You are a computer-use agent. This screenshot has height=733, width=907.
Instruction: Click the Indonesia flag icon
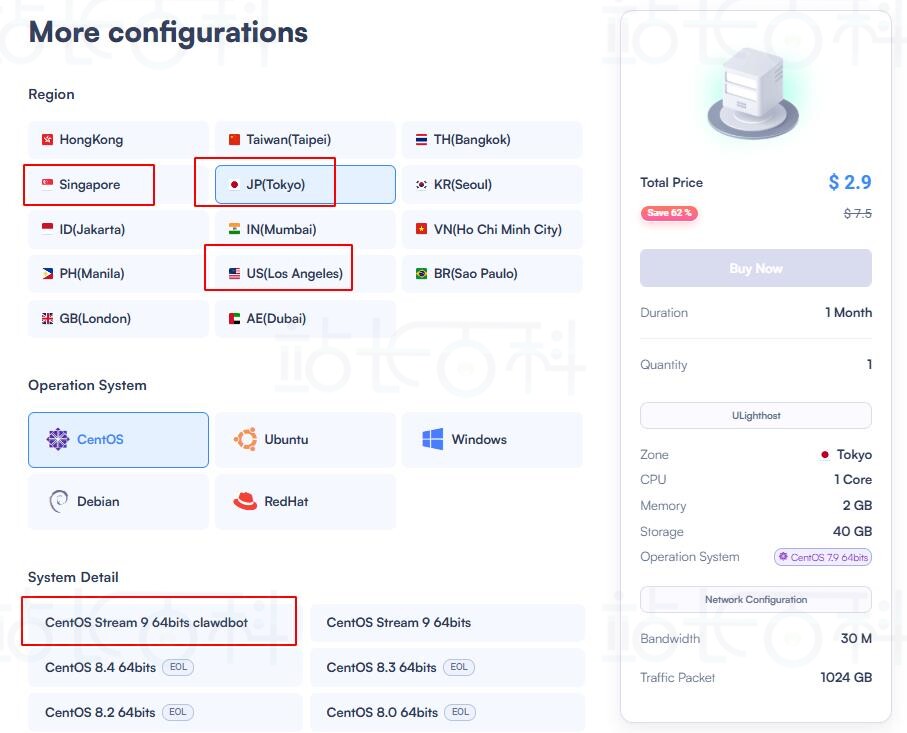[47, 229]
